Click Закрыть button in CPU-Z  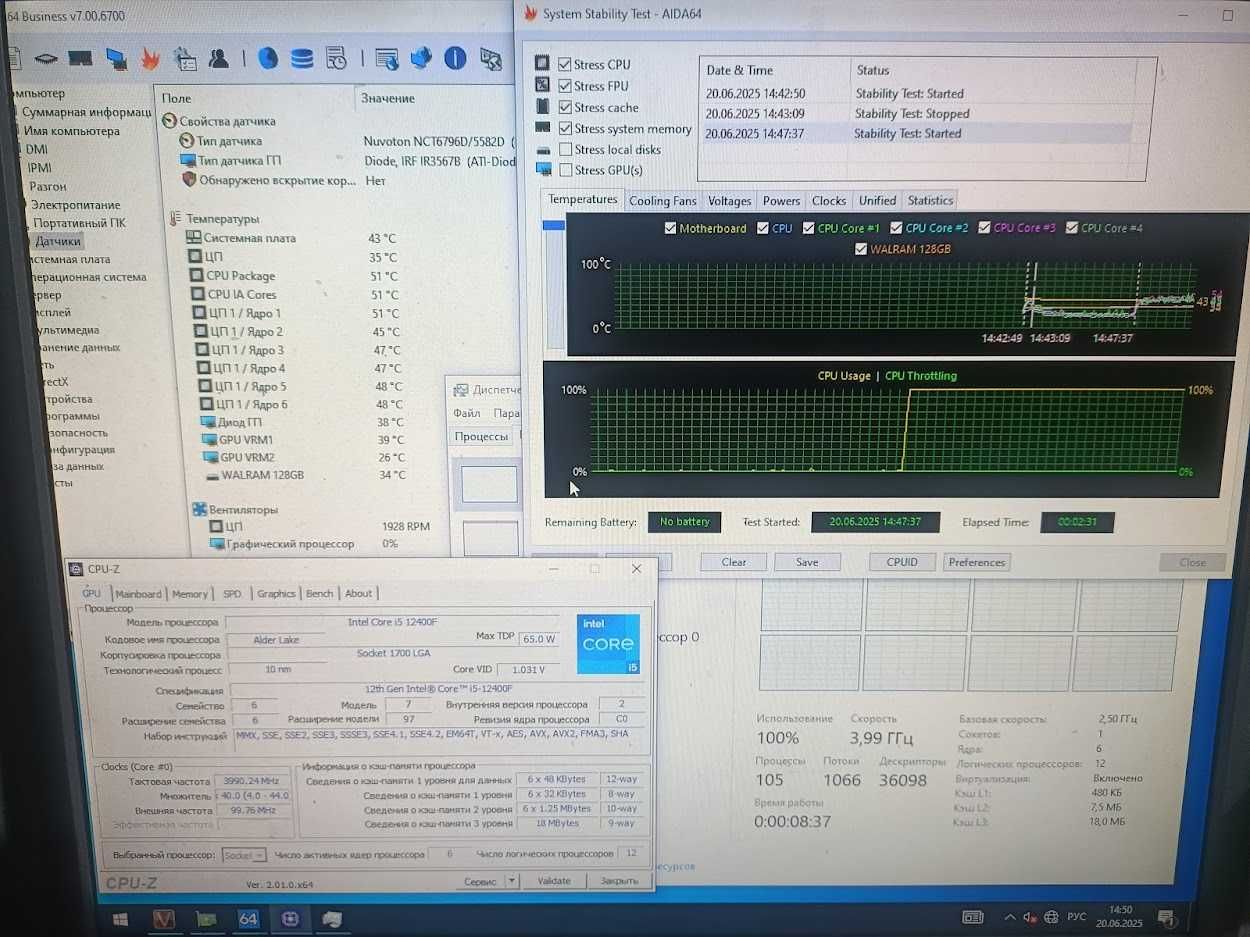(x=619, y=881)
